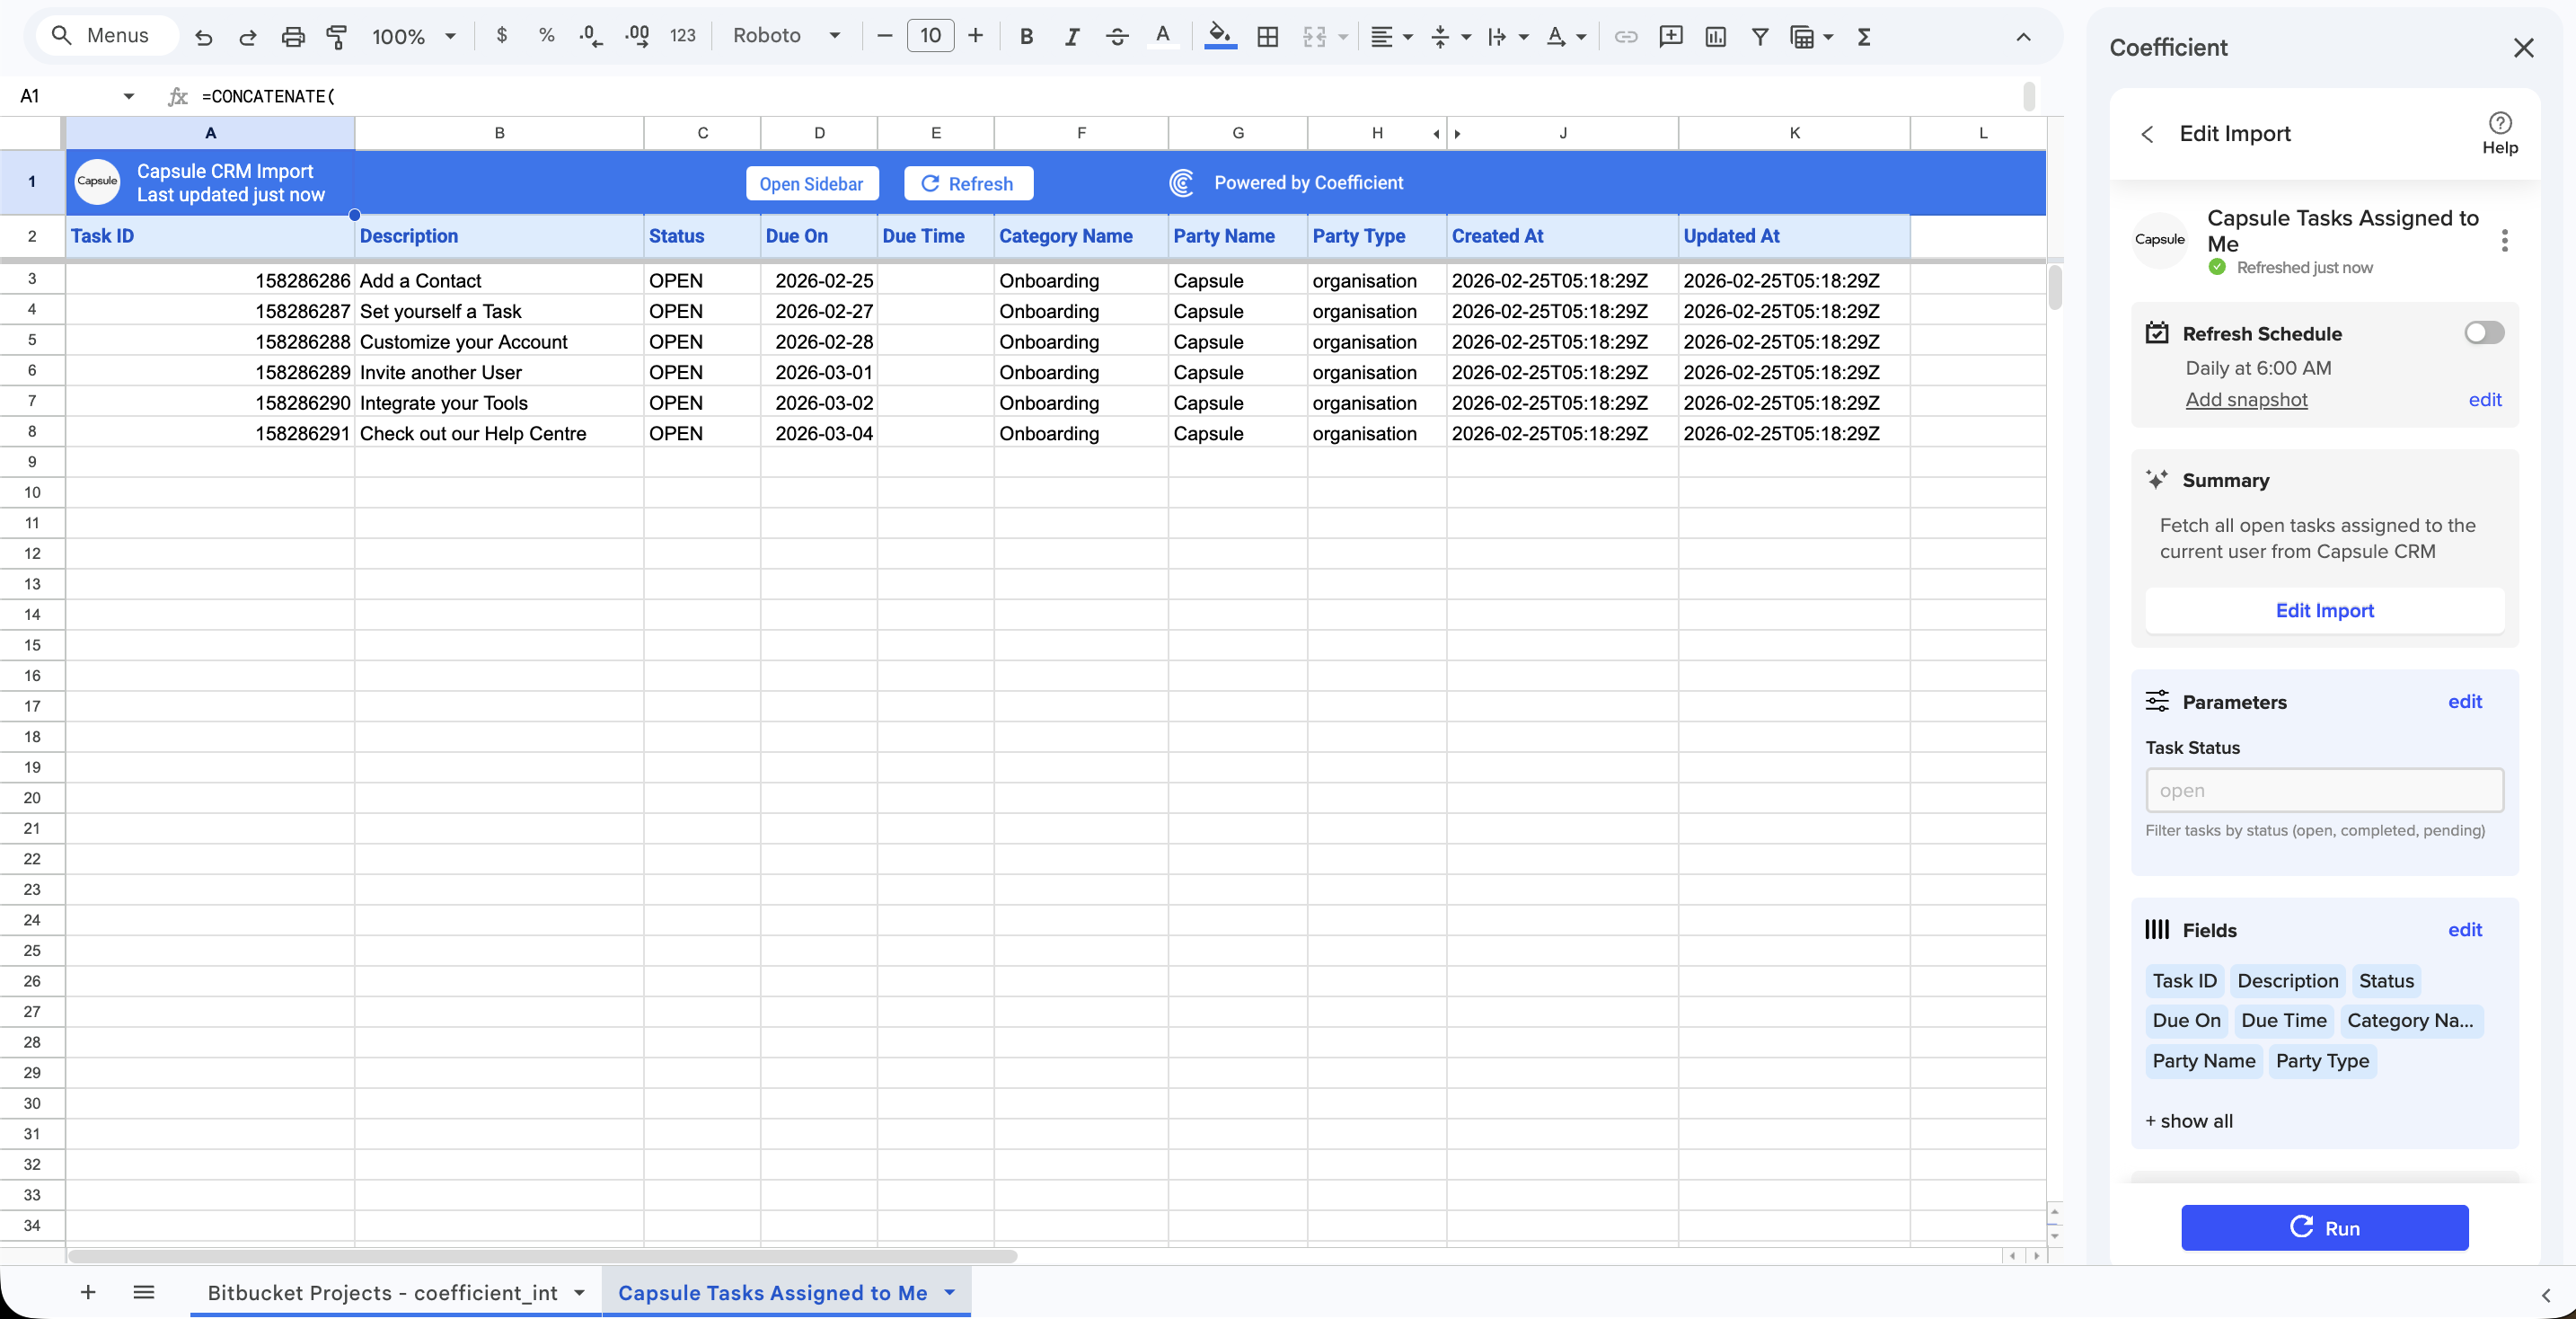Image resolution: width=2576 pixels, height=1319 pixels.
Task: Click the Open Sidebar button
Action: click(811, 183)
